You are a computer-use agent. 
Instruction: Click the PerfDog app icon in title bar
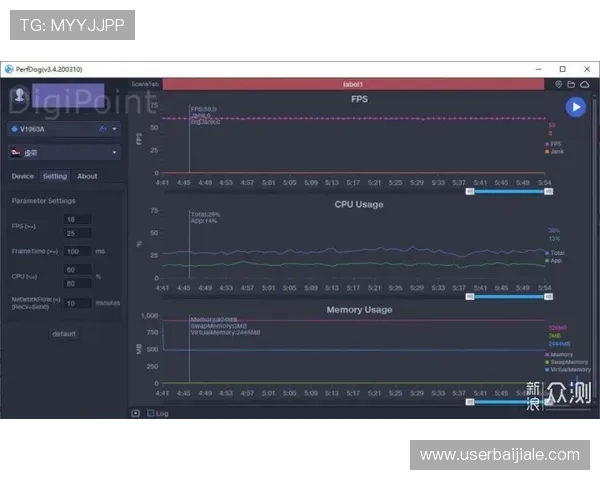[10, 69]
